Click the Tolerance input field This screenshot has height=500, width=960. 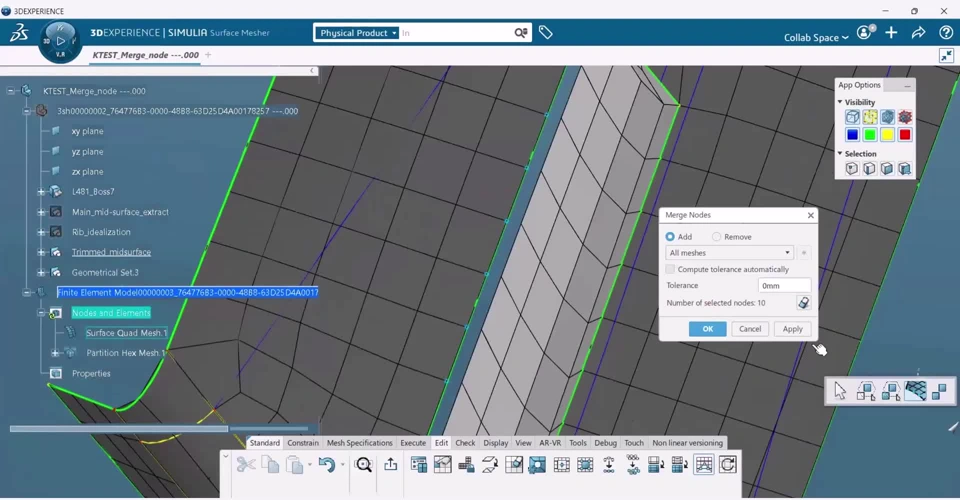click(x=785, y=286)
